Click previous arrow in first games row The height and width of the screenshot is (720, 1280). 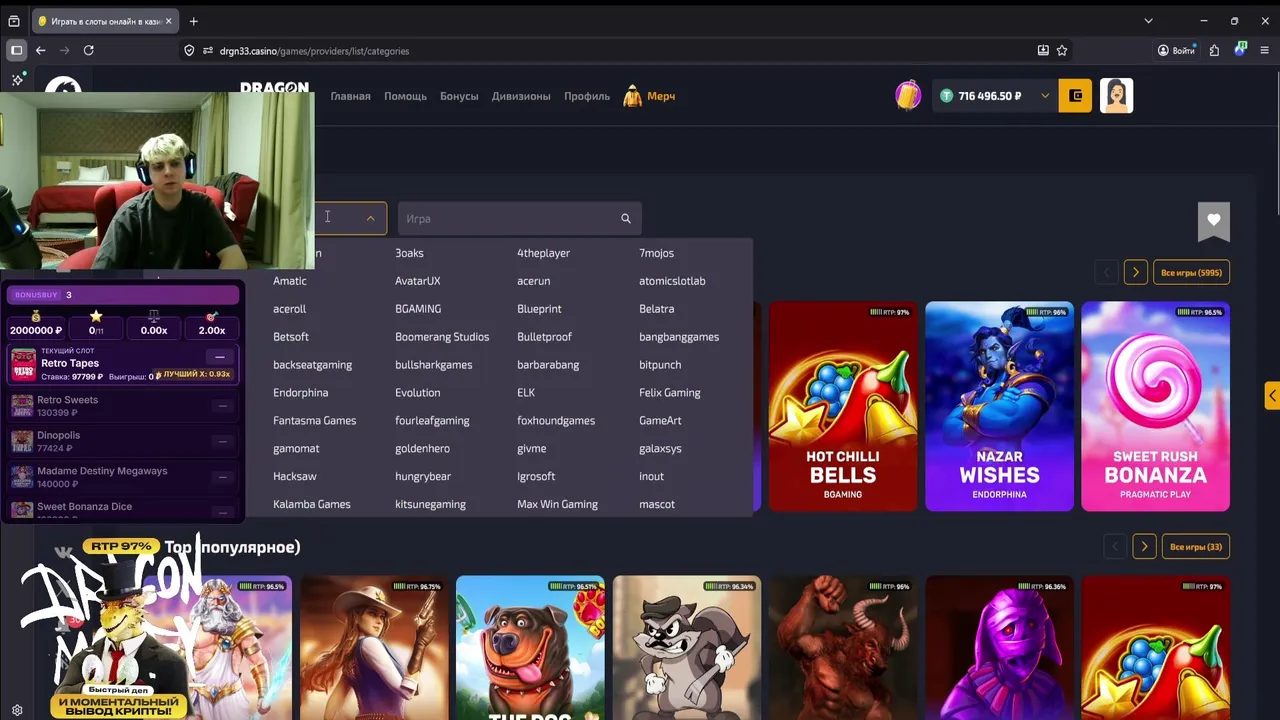click(x=1106, y=272)
